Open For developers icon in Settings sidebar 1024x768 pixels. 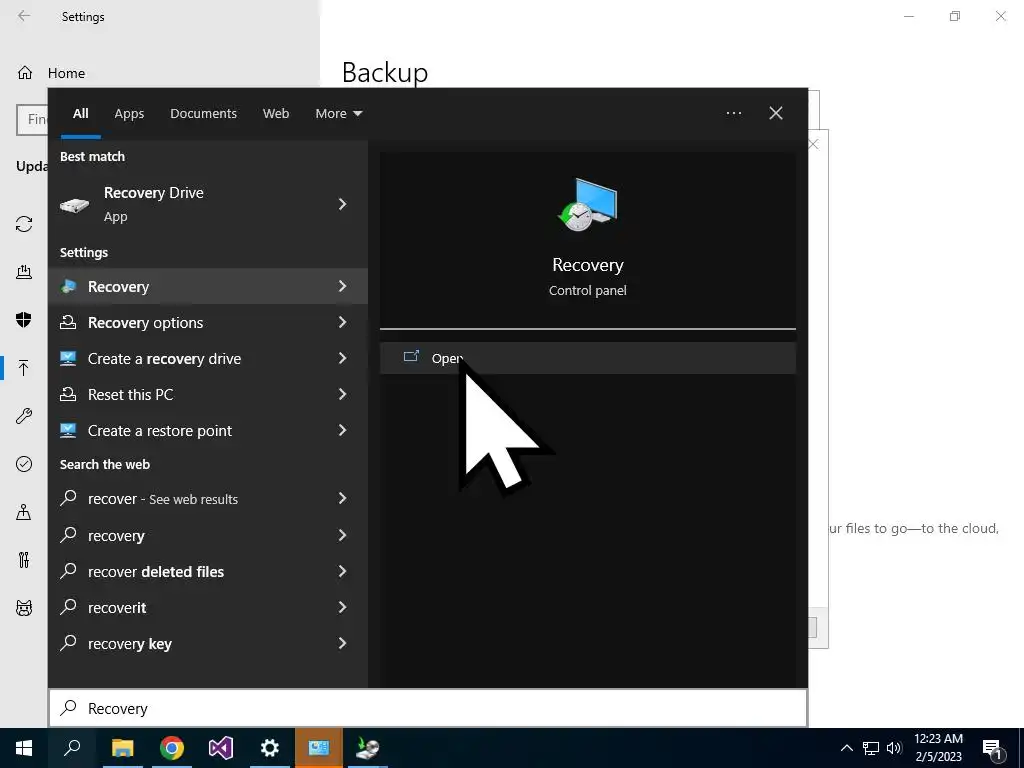click(24, 560)
